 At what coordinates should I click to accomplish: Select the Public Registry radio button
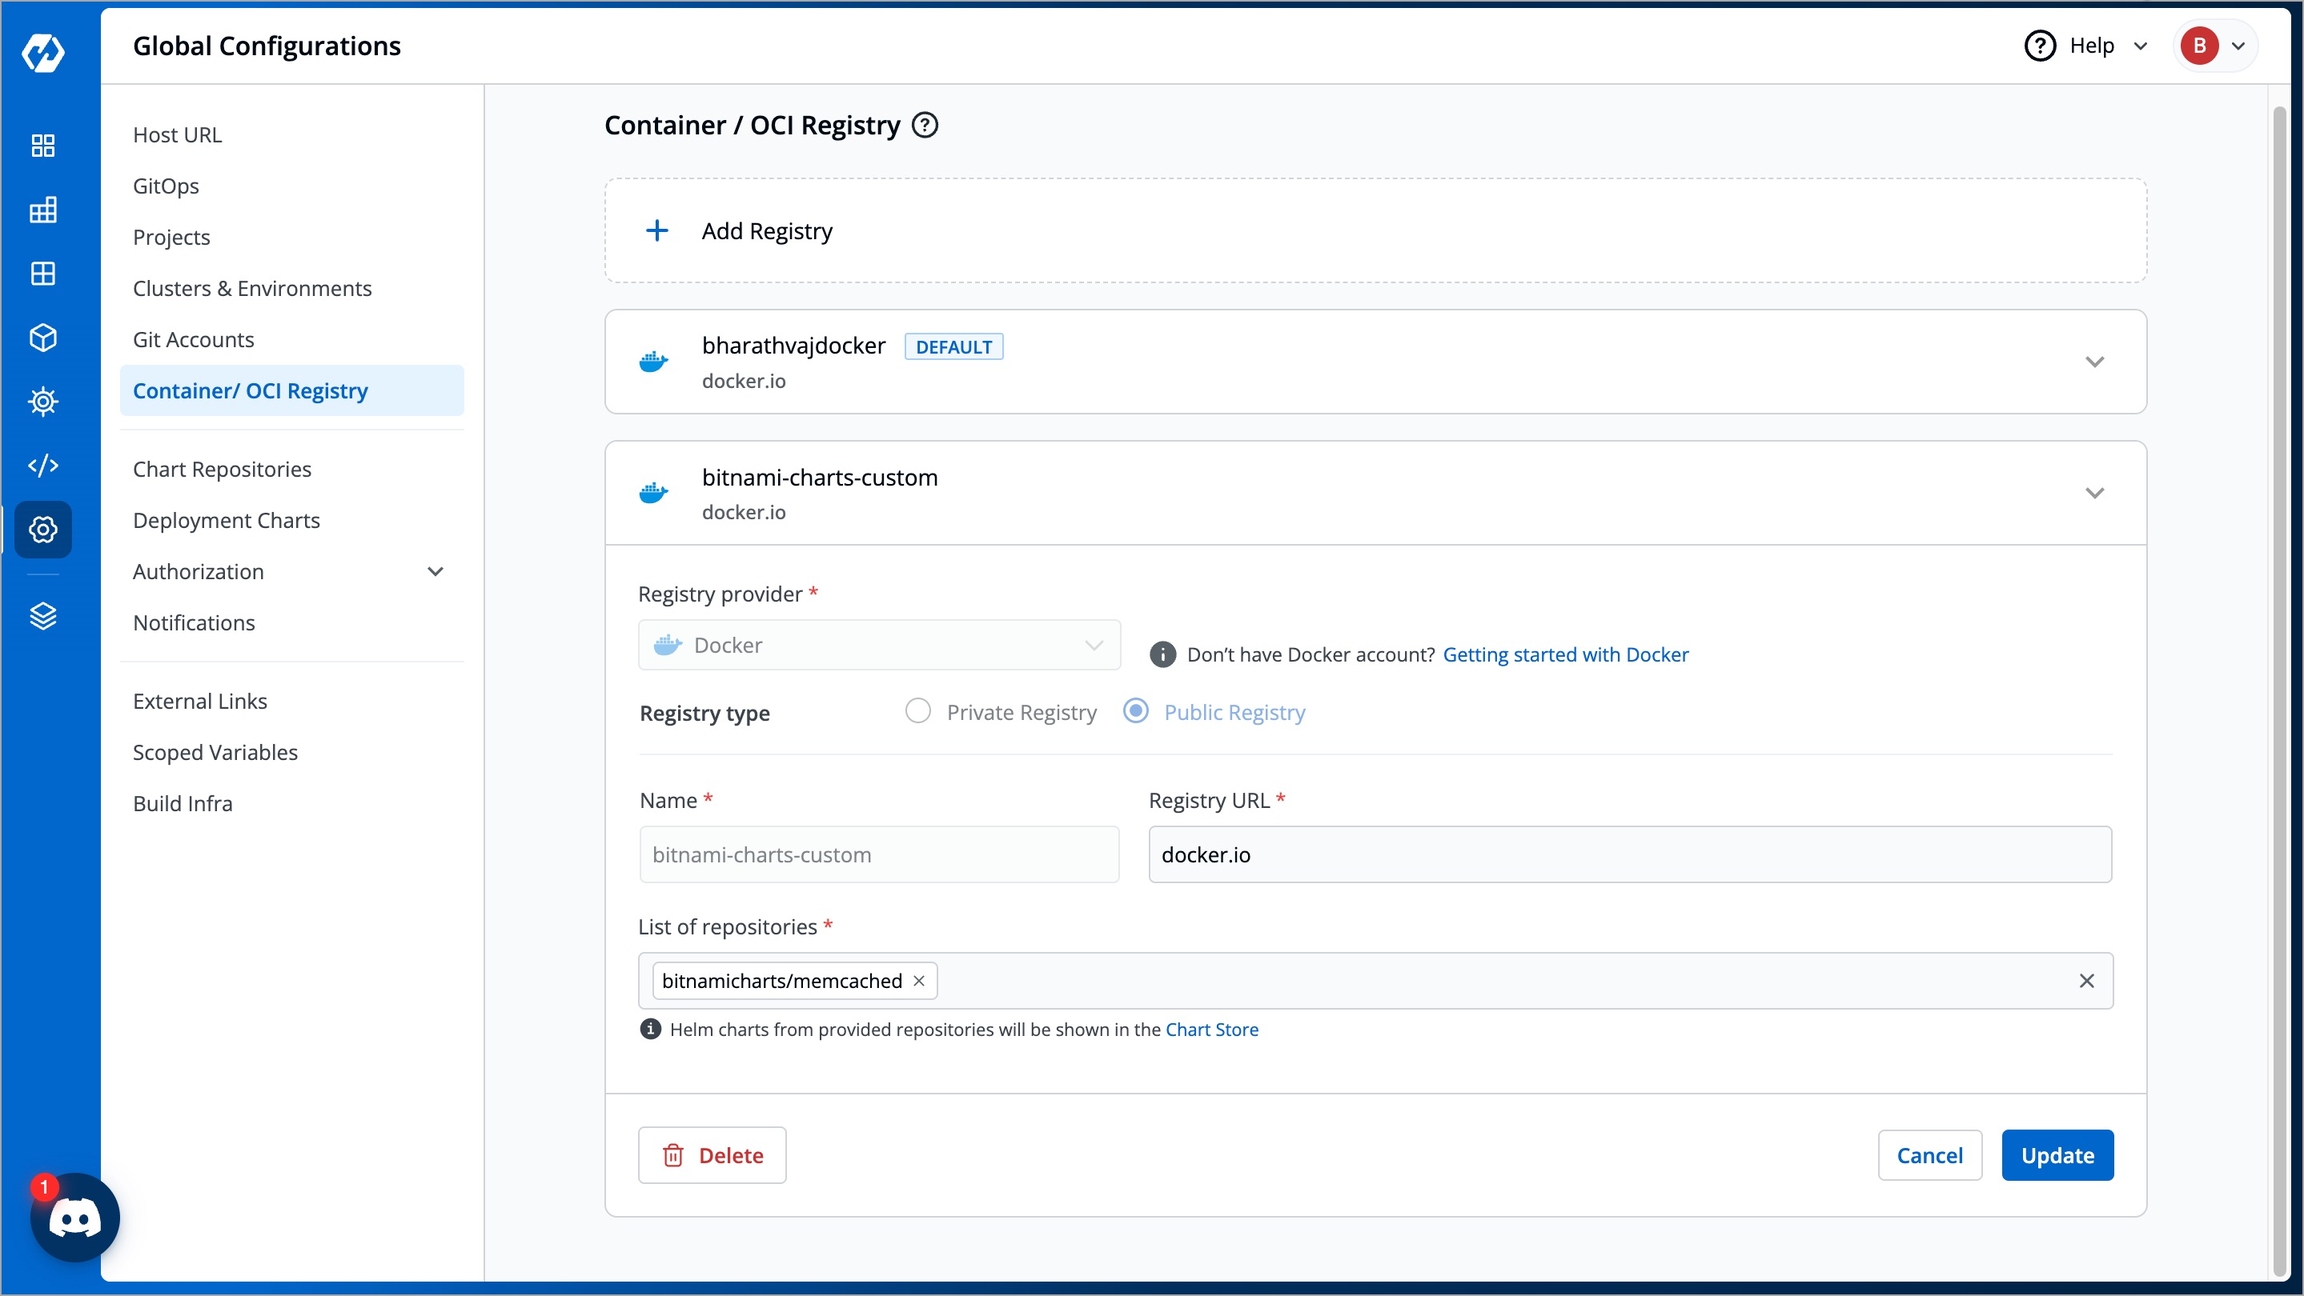(x=1135, y=711)
